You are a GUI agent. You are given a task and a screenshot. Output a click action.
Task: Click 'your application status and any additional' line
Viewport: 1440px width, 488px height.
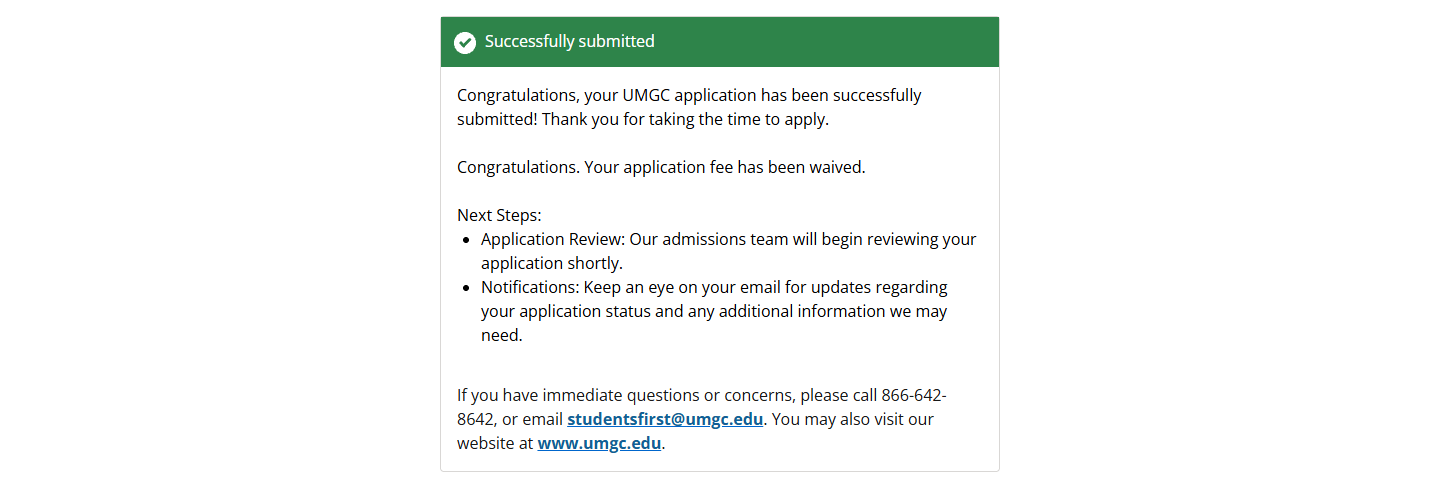(714, 311)
